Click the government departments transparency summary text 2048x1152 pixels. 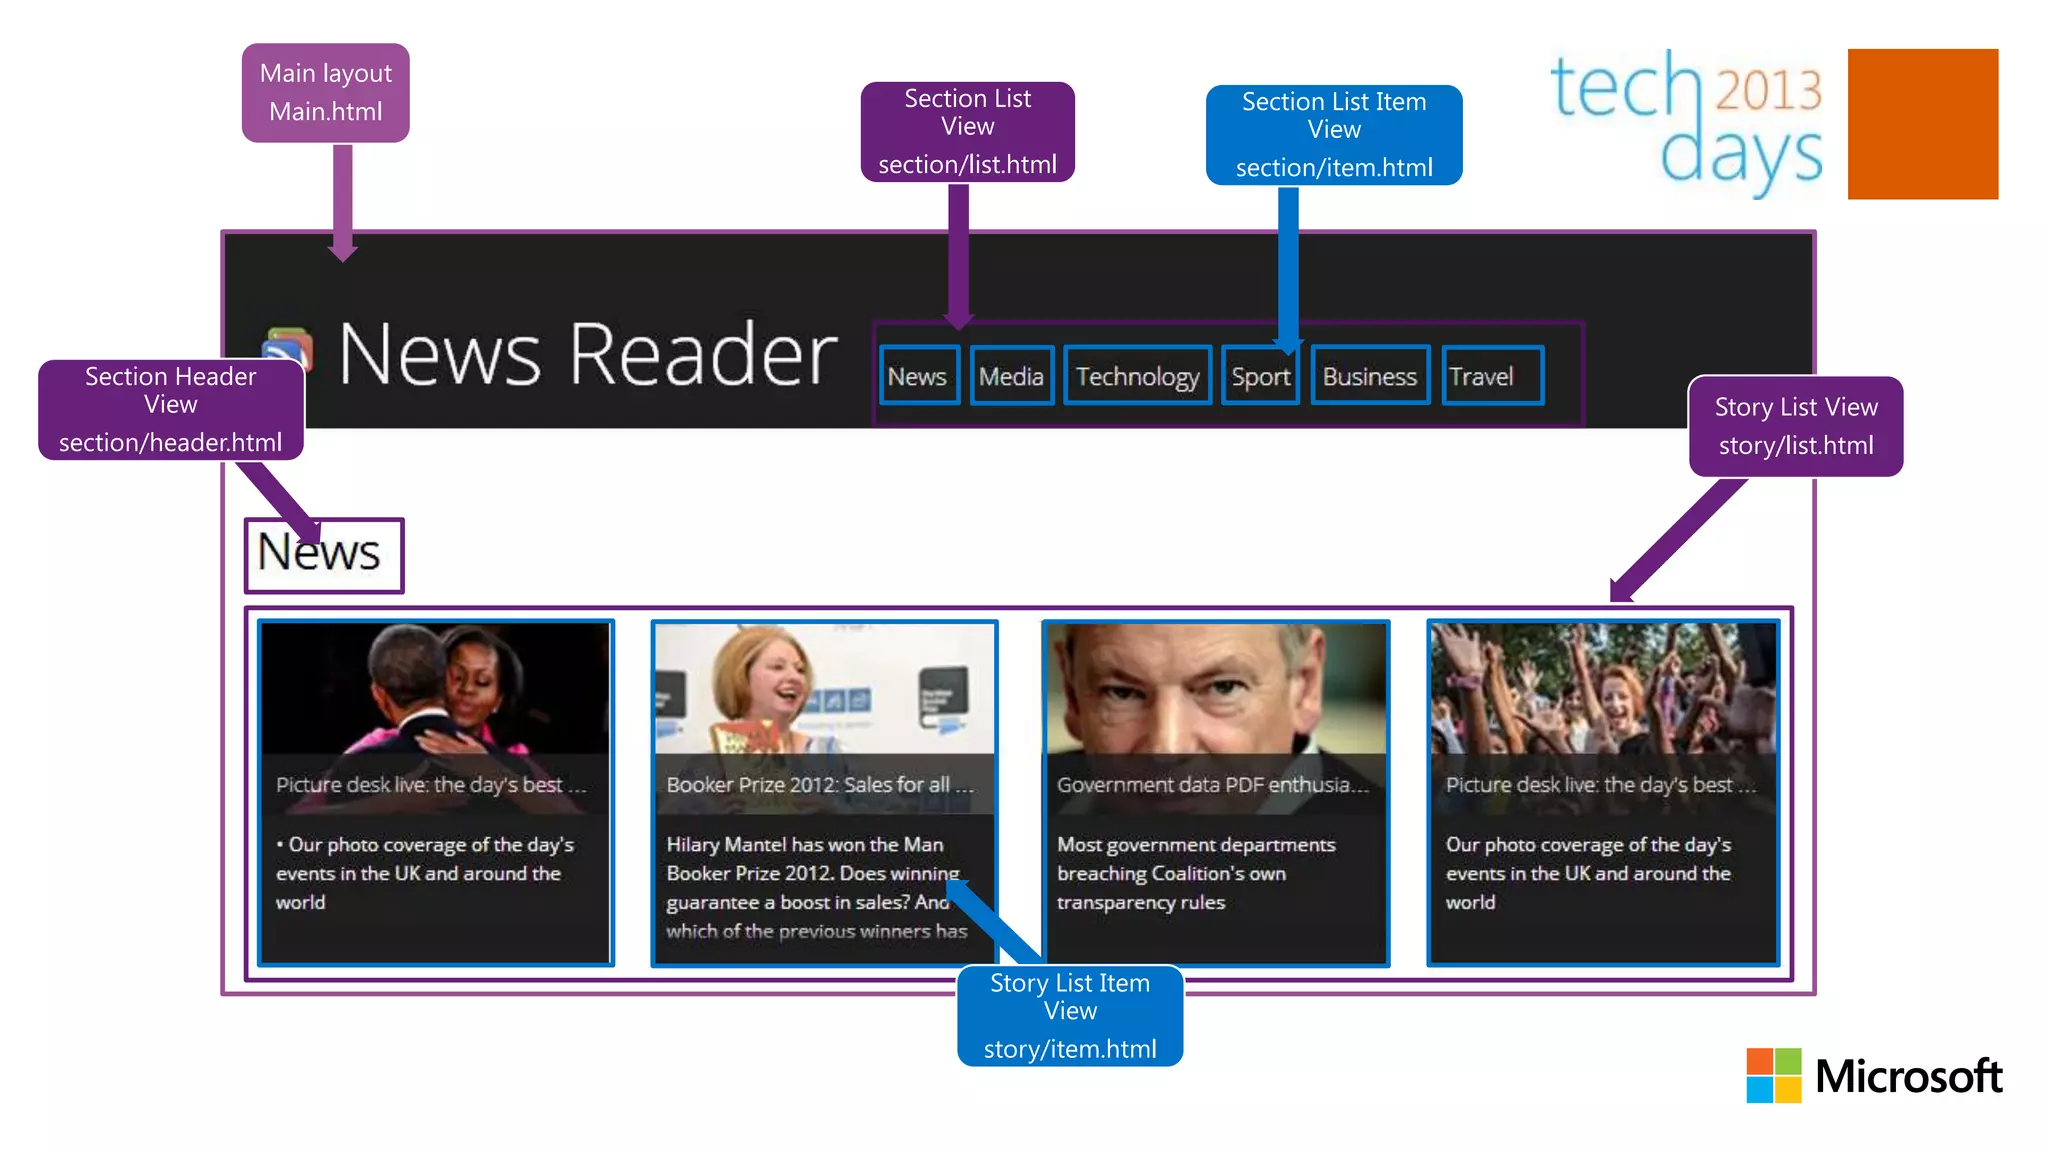point(1195,873)
